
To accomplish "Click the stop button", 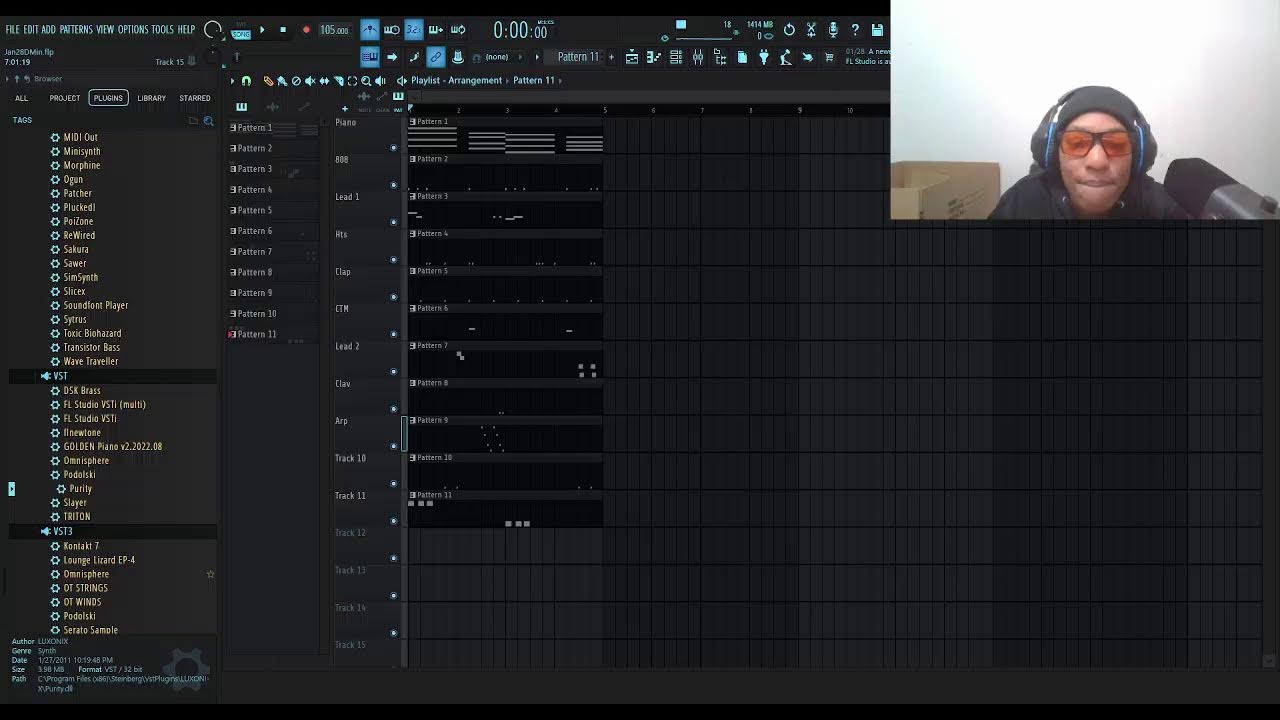I will (283, 29).
